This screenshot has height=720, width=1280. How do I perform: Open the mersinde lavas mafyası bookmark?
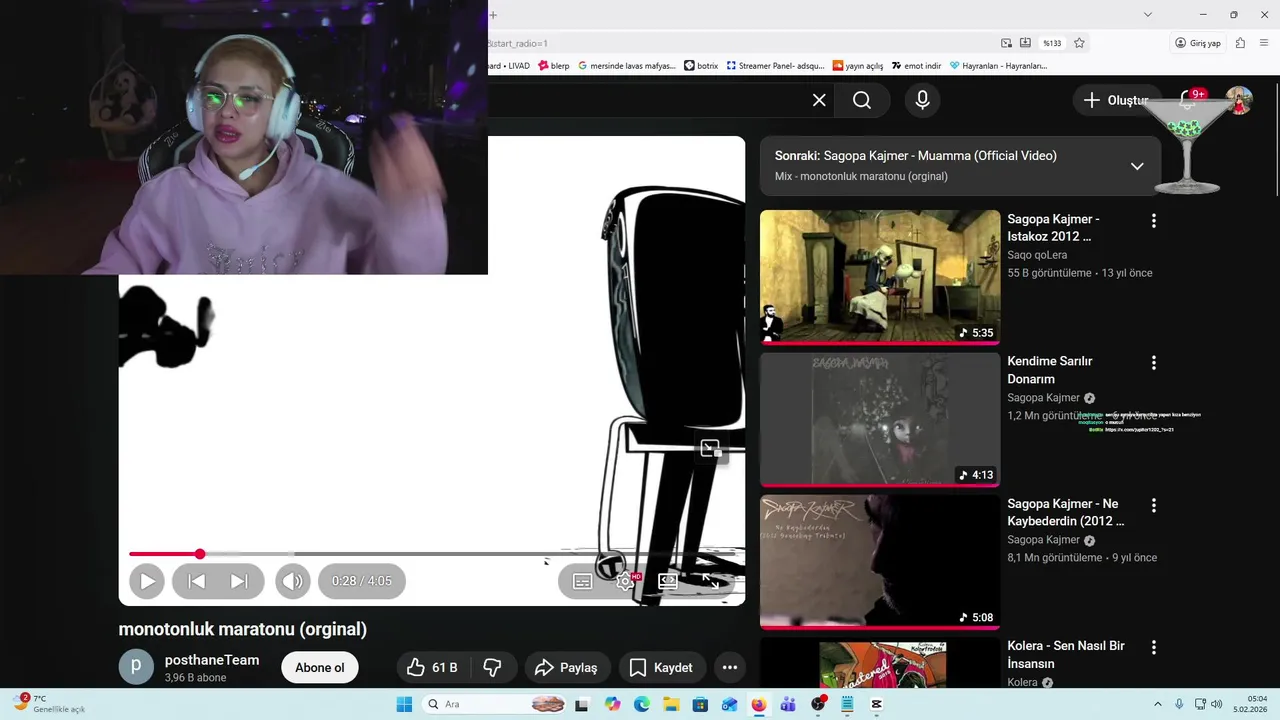coord(627,66)
